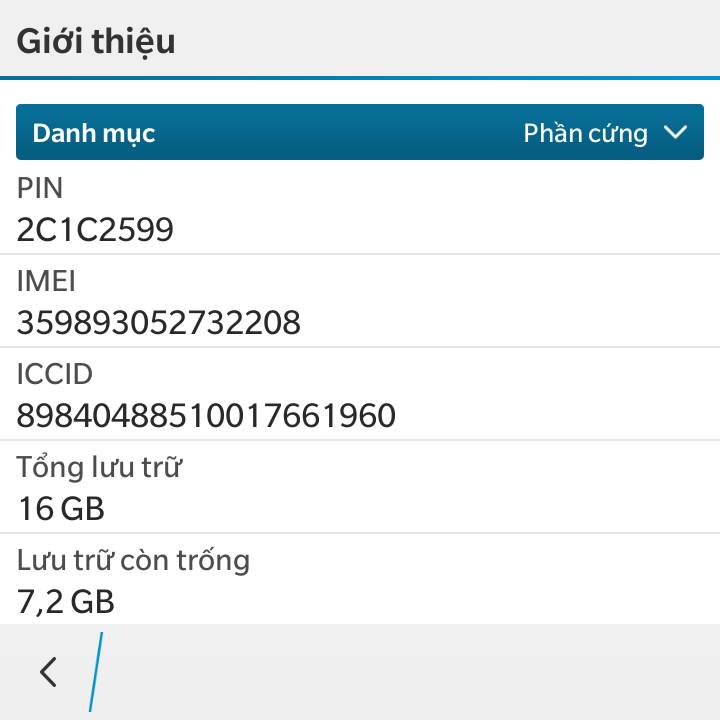Click the IMEI label

[x=46, y=281]
